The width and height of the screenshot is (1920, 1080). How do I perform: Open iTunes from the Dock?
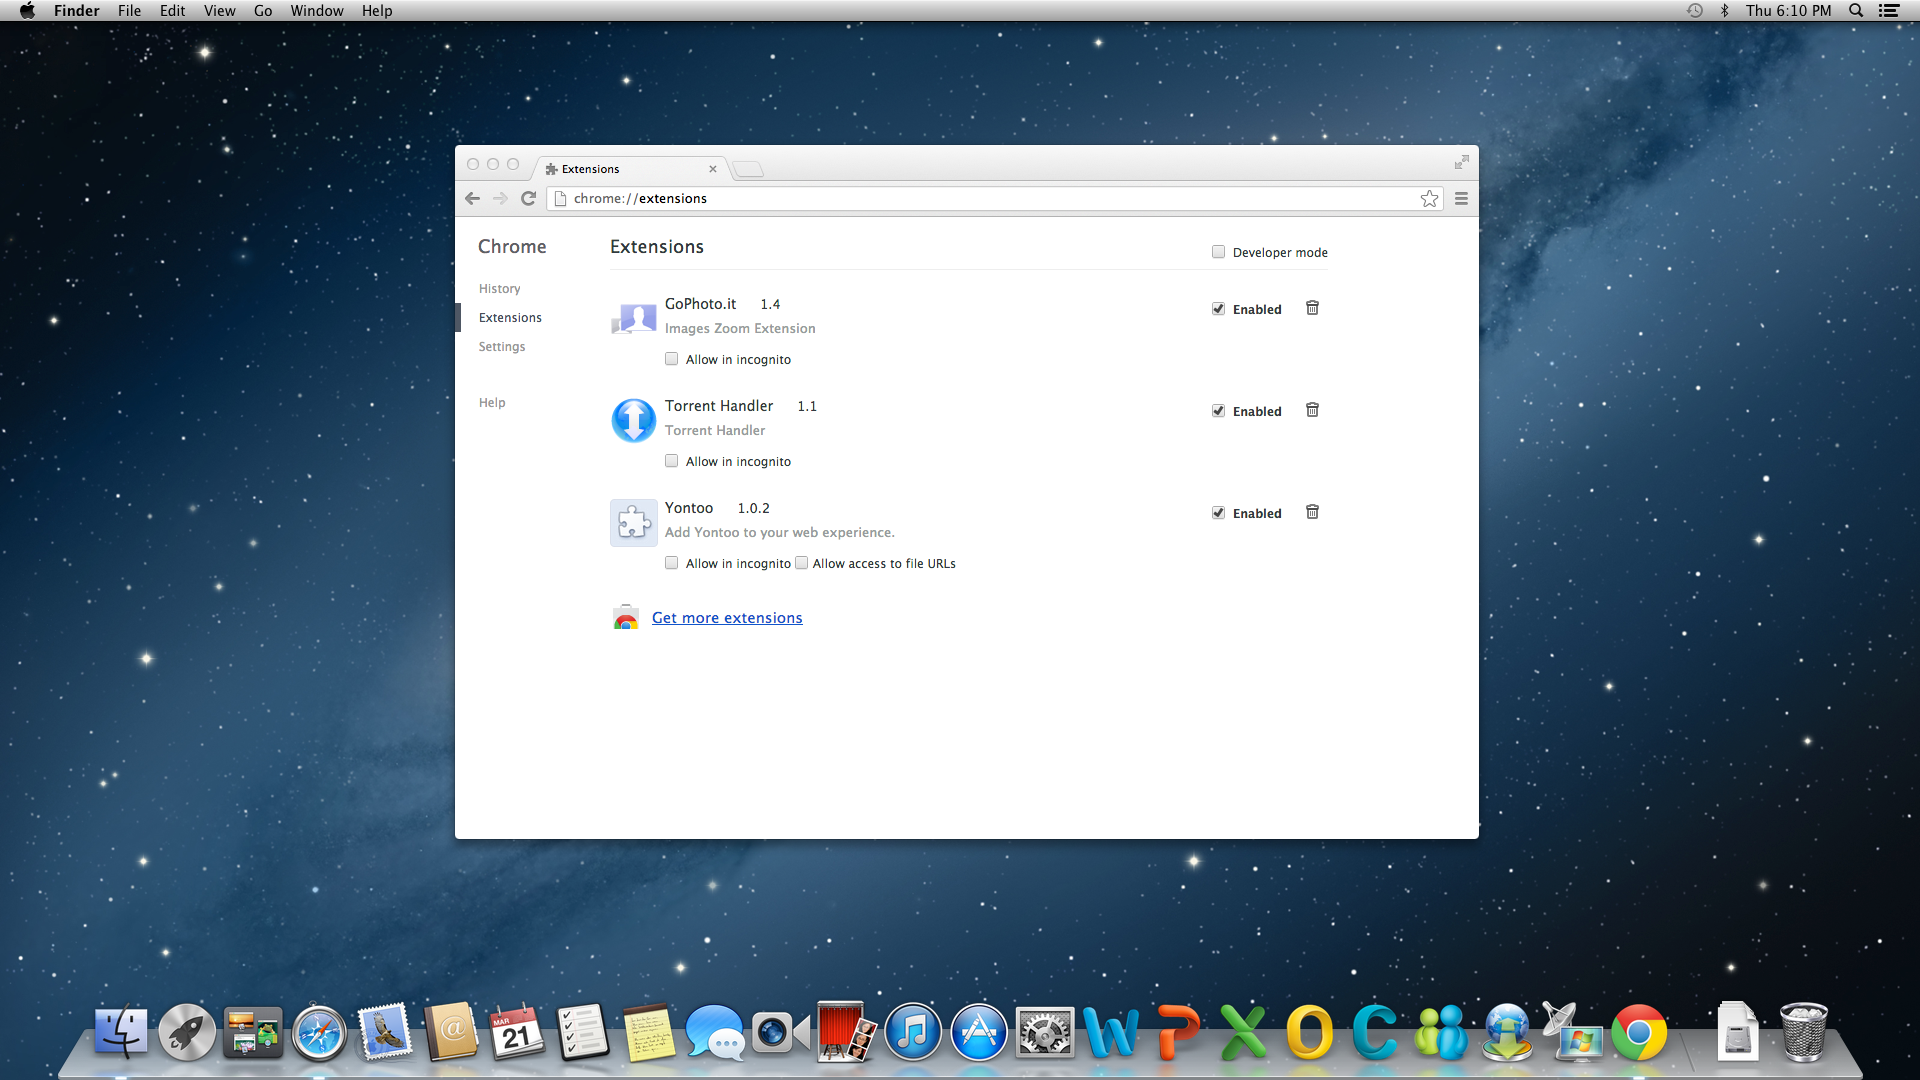point(913,1032)
